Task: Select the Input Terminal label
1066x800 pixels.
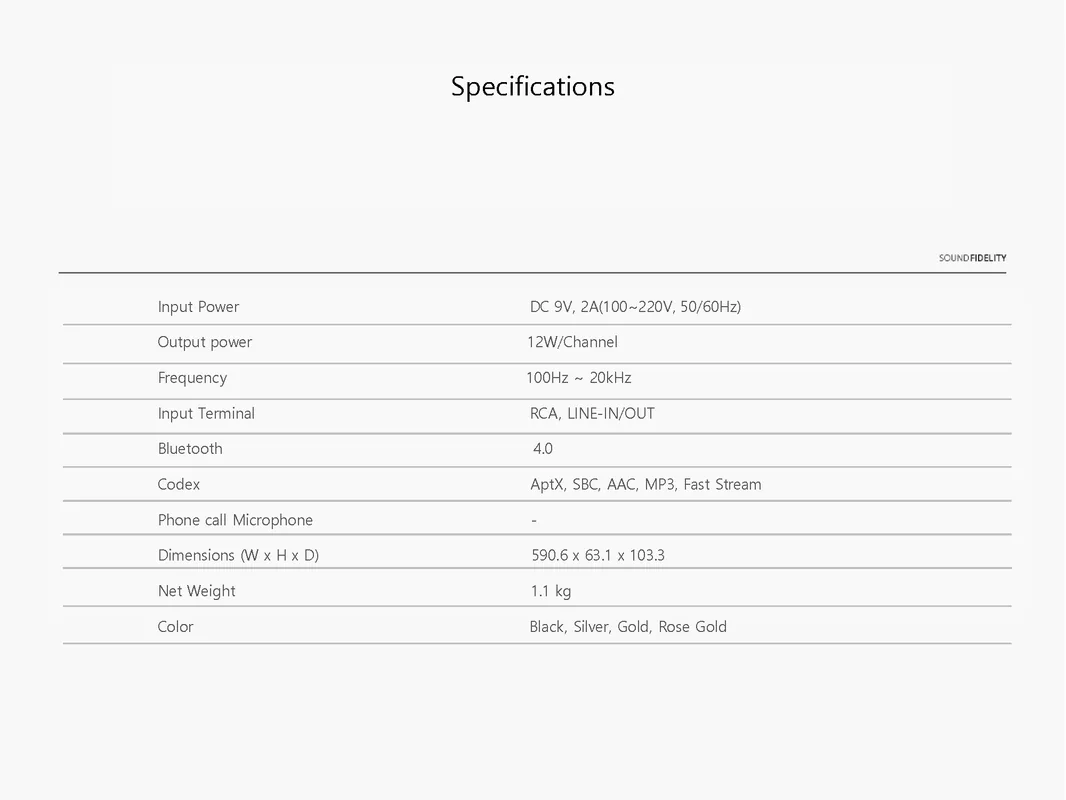Action: tap(206, 413)
